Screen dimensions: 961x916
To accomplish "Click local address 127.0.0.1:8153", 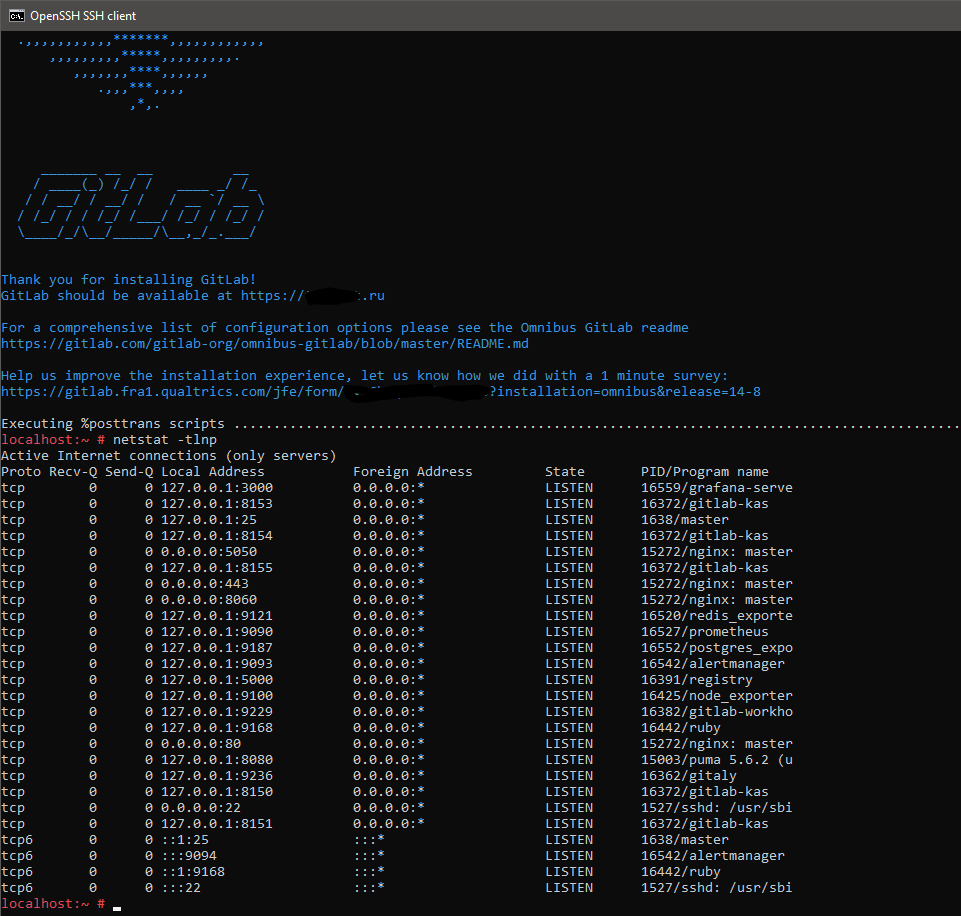I will (217, 504).
